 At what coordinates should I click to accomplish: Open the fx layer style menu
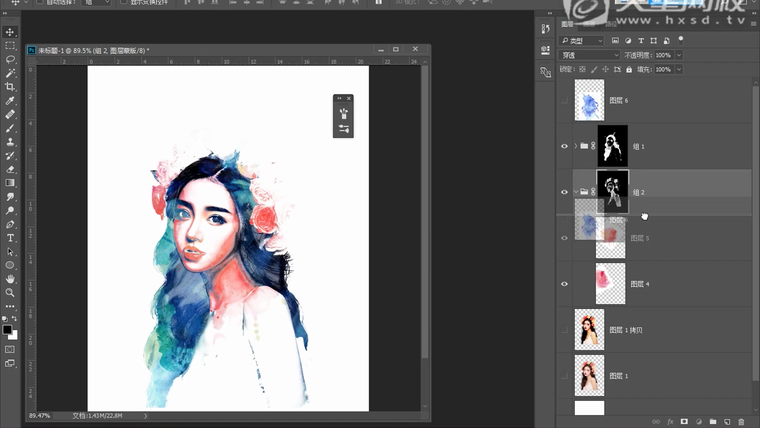tap(671, 421)
